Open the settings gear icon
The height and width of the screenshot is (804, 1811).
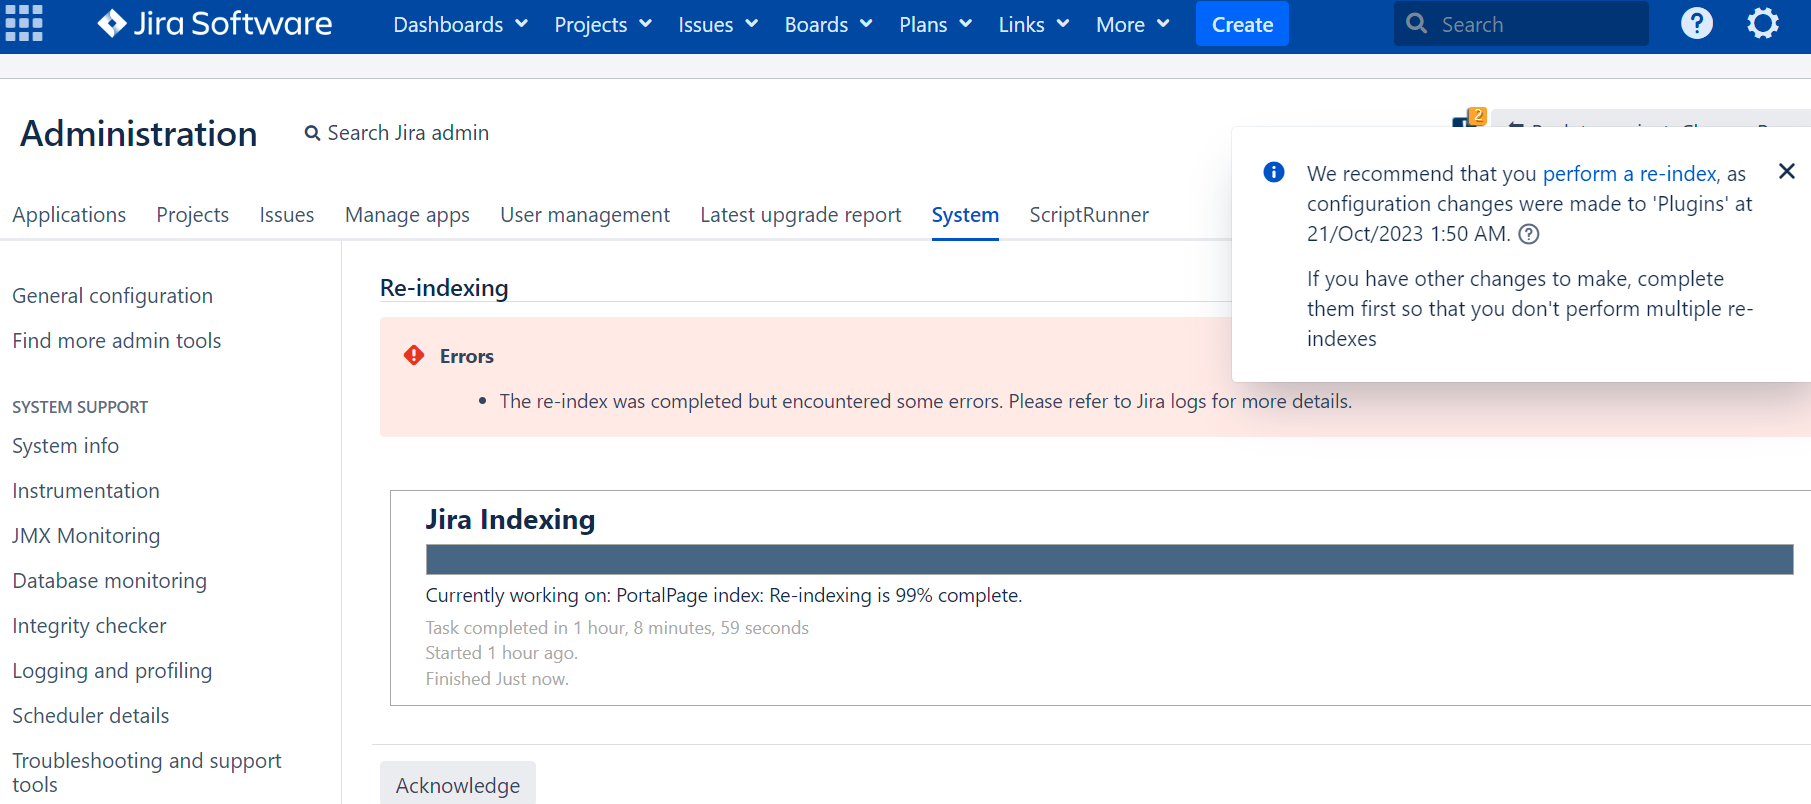1763,23
